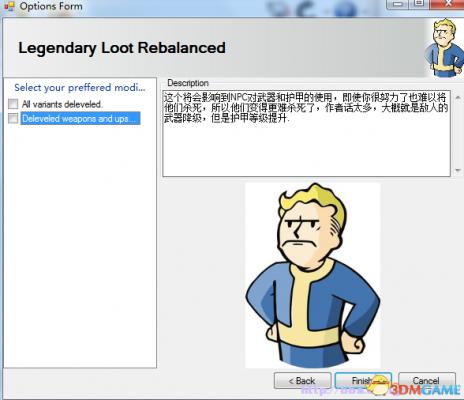Select the All variants deleveled label
The height and width of the screenshot is (400, 464).
point(62,104)
